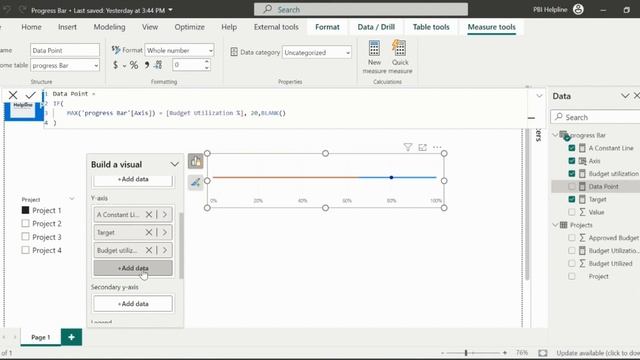The width and height of the screenshot is (640, 360).
Task: Remove Target field from Y-axis
Action: 149,232
